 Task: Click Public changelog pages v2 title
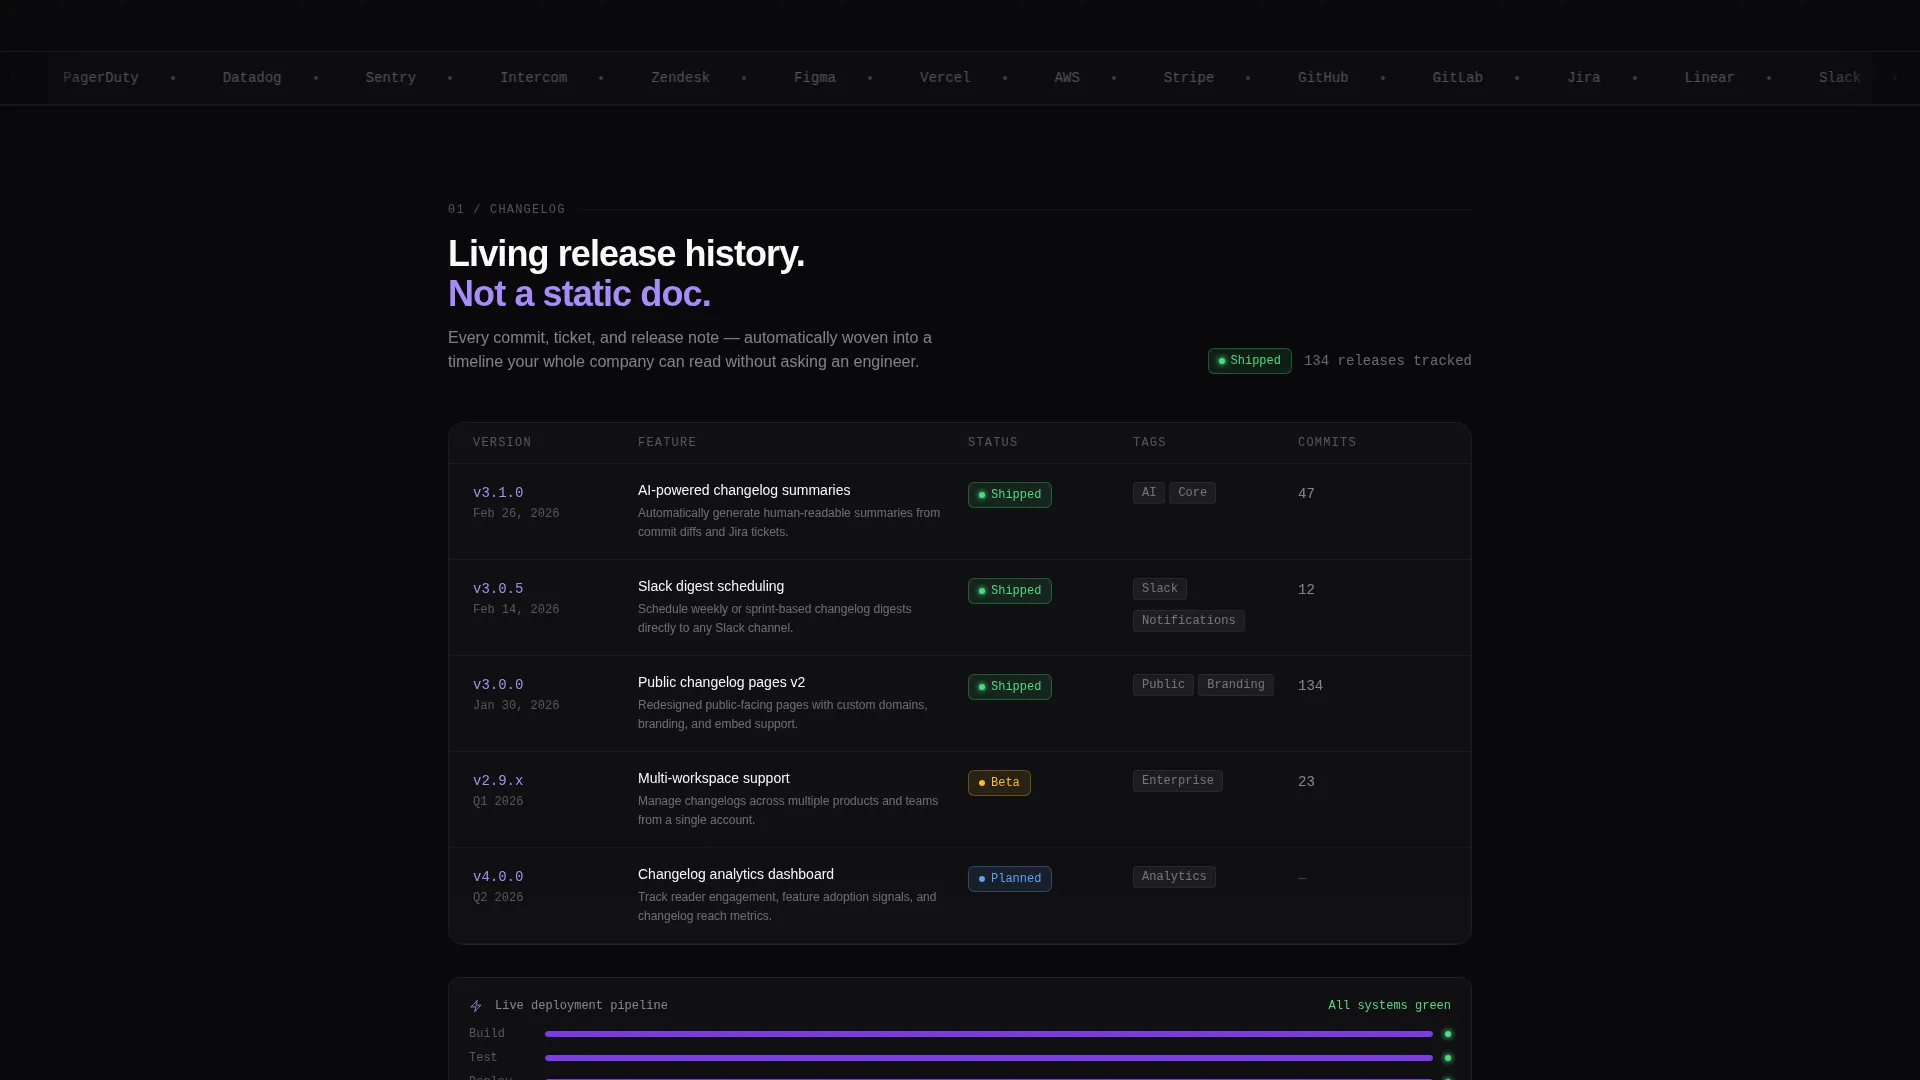pos(721,683)
